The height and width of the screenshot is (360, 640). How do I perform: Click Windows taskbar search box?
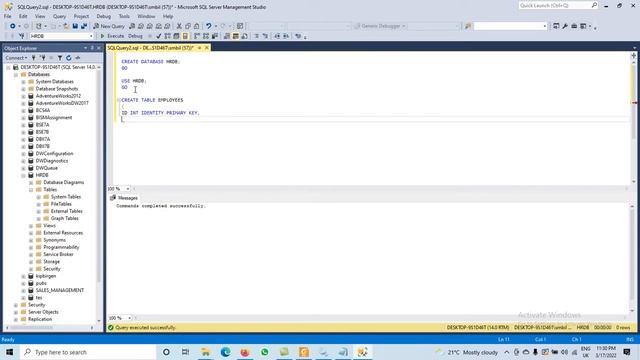(88, 352)
